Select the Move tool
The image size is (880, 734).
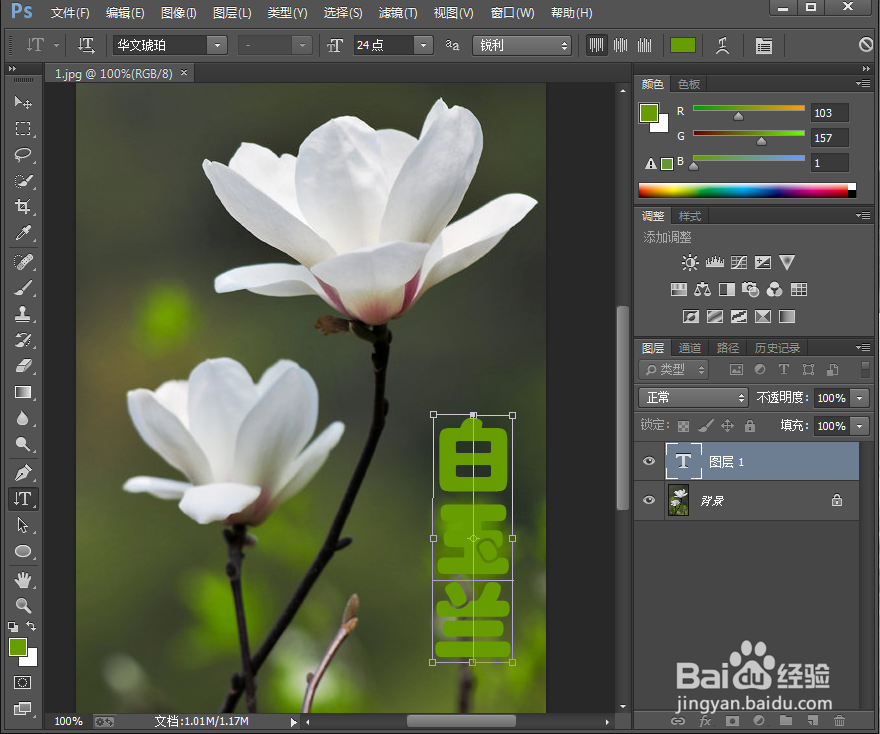(23, 102)
